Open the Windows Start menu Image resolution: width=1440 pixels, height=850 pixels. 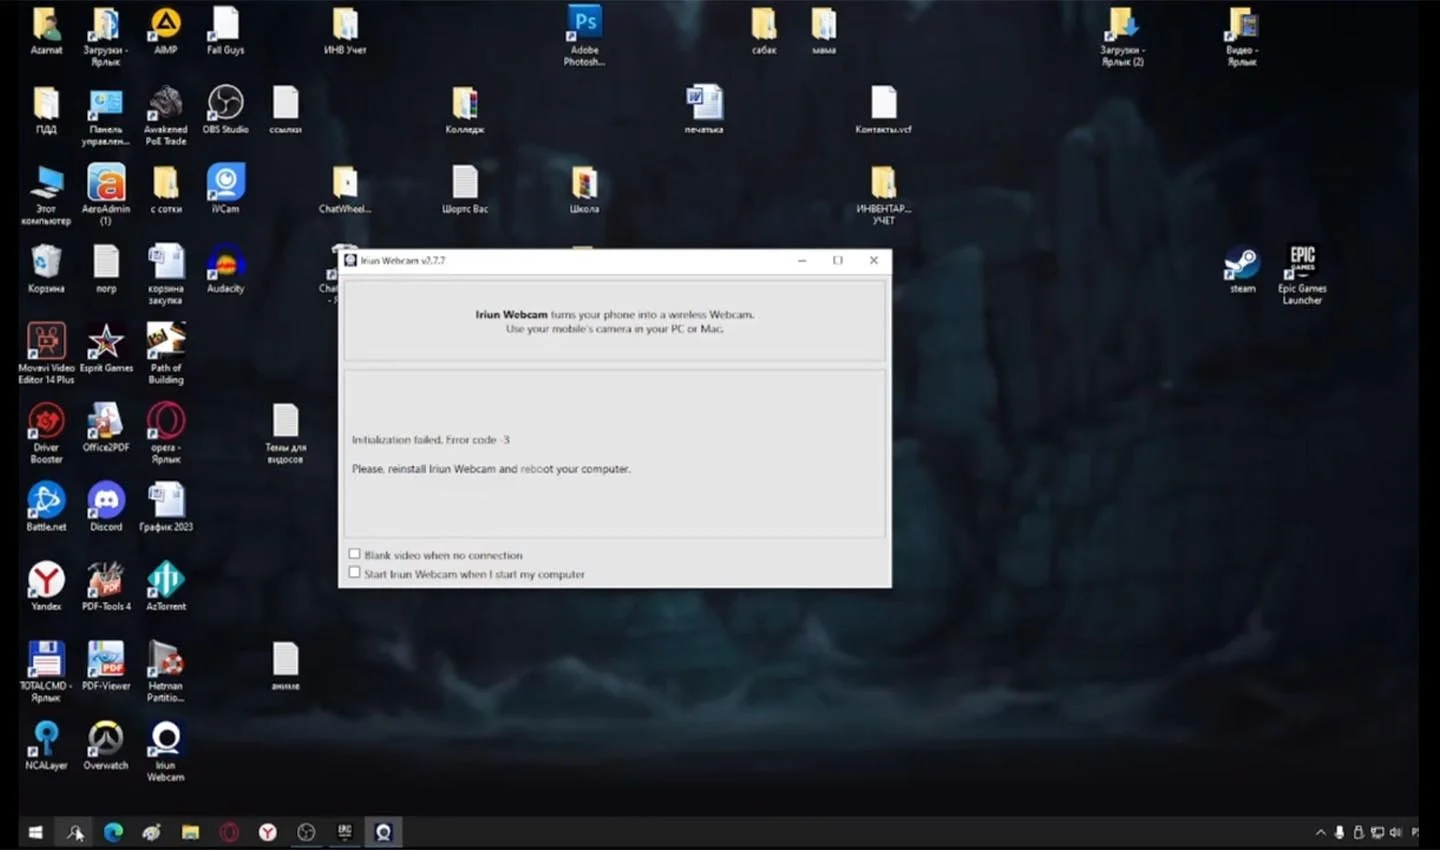[x=35, y=832]
